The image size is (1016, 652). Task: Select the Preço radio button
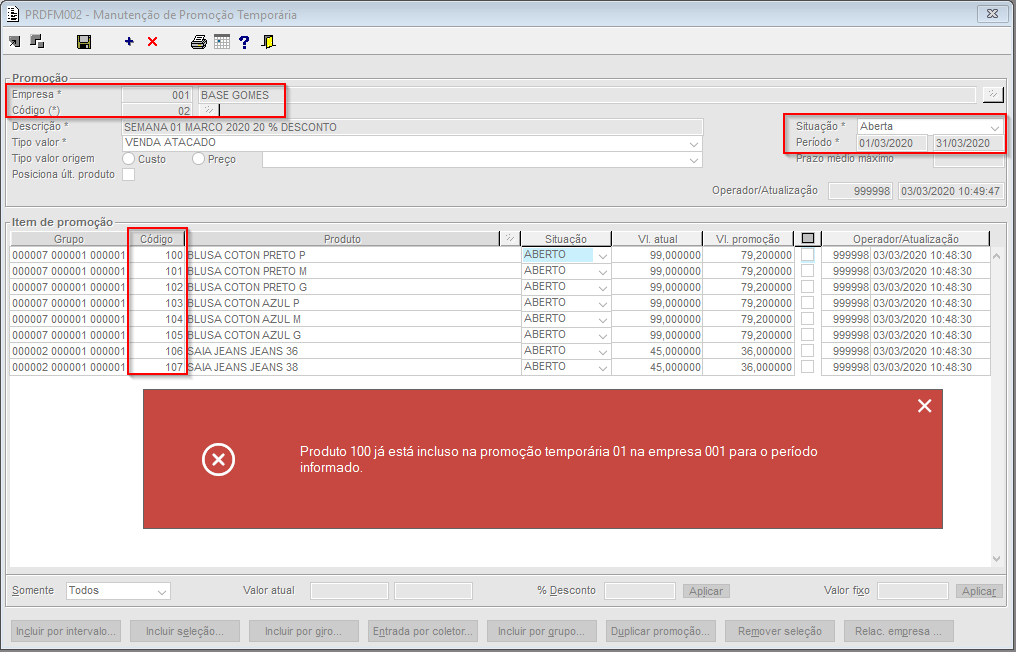[x=198, y=159]
